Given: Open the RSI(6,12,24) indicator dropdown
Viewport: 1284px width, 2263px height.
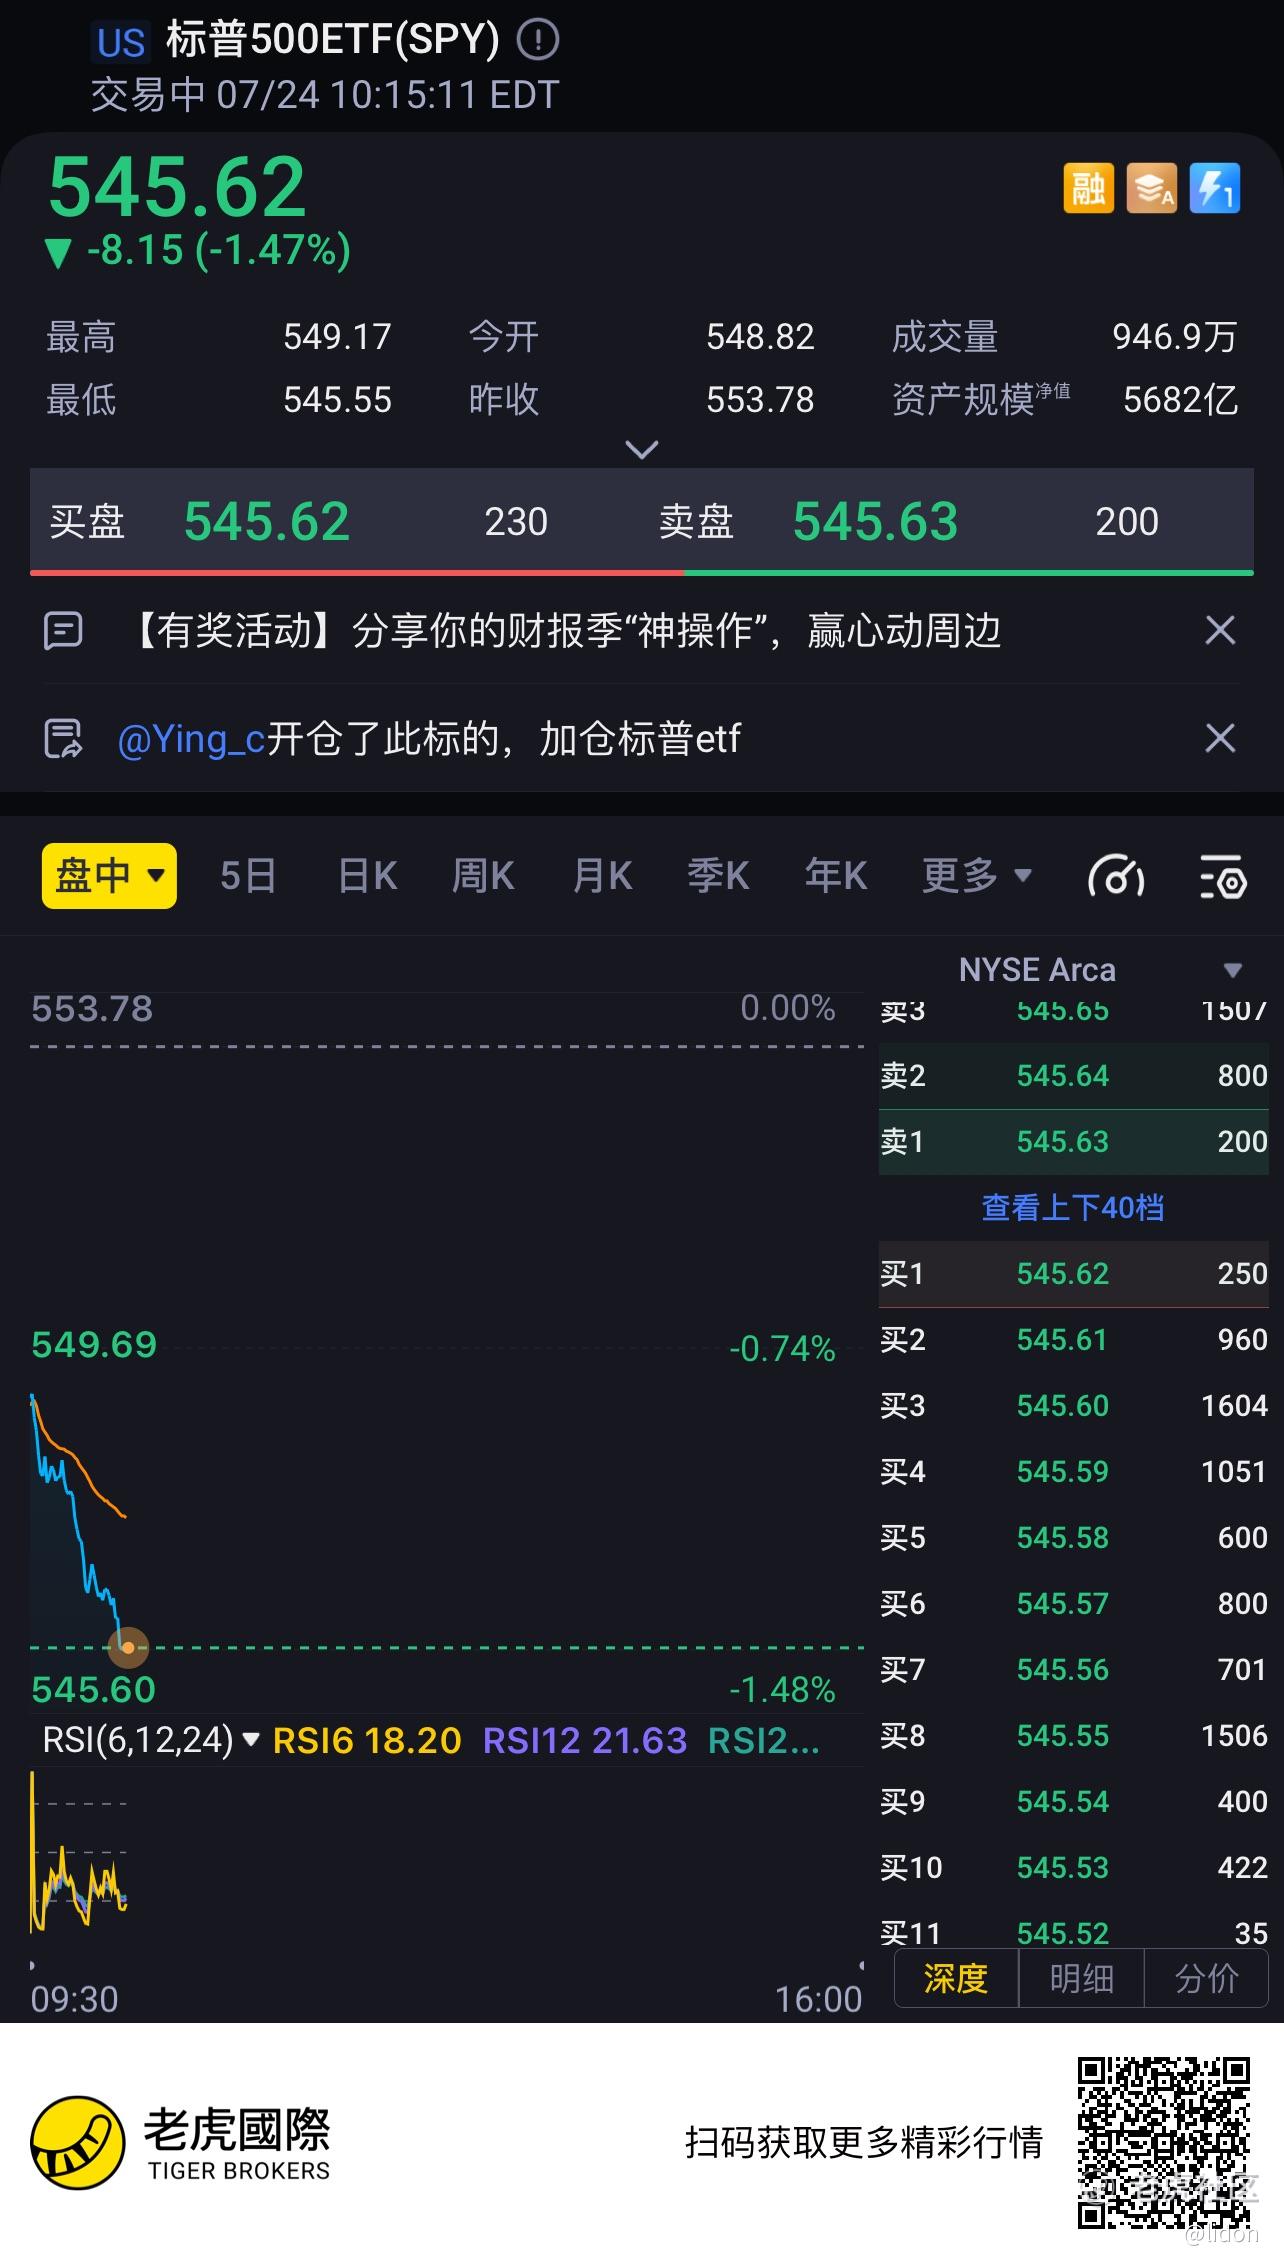Looking at the screenshot, I should tap(150, 1741).
